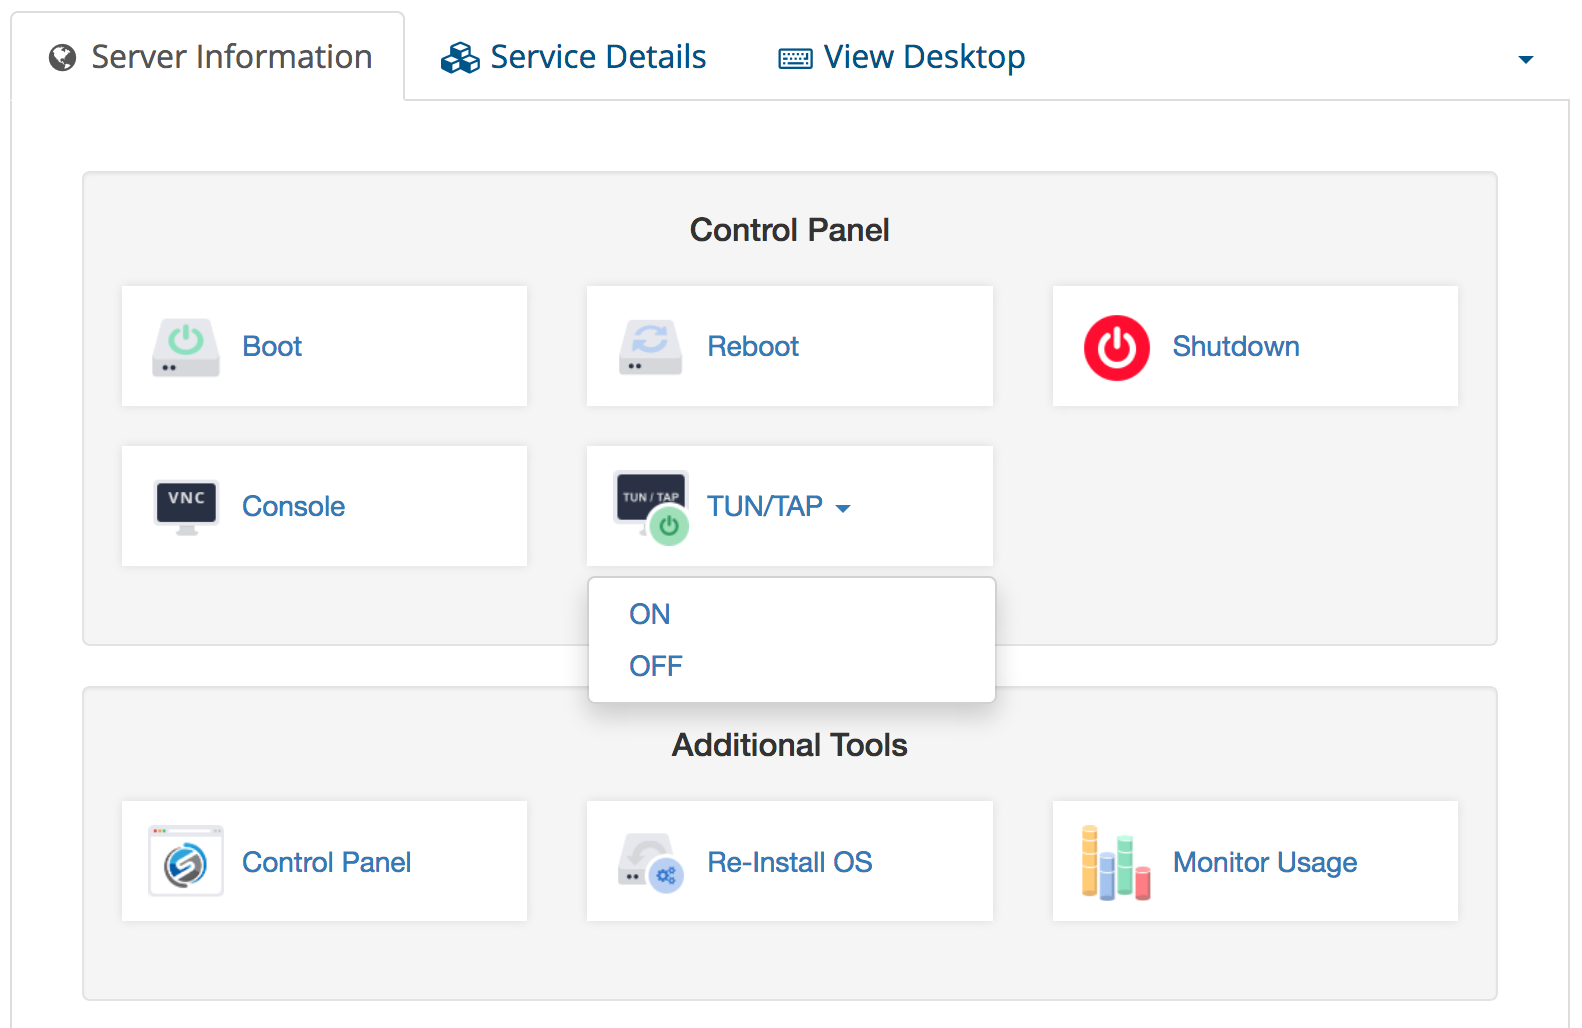
Task: Click the Monitor Usage link
Action: tap(1264, 862)
